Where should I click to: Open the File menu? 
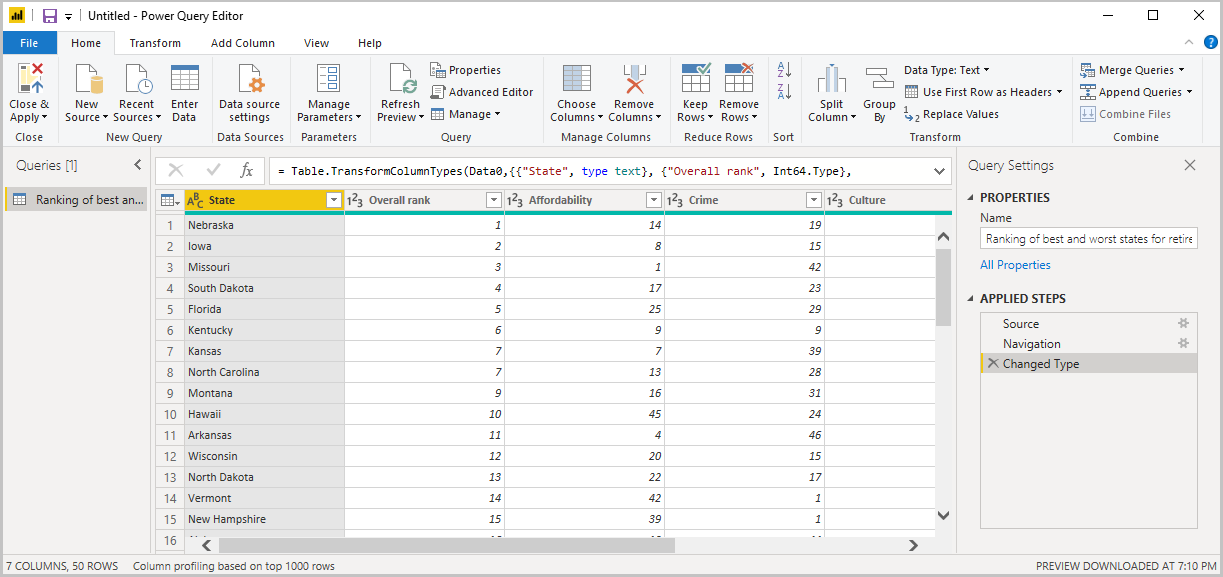29,43
